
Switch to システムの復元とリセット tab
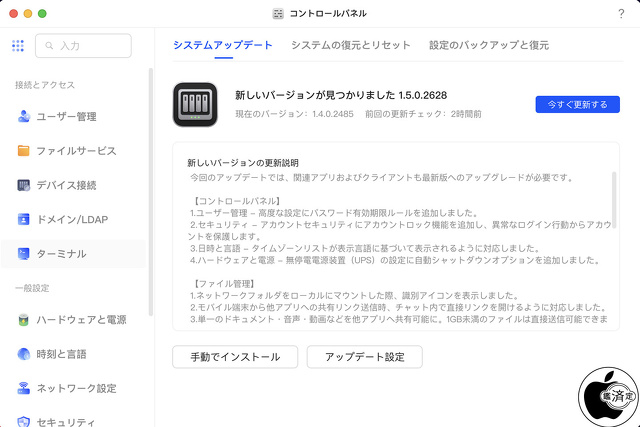[x=351, y=45]
